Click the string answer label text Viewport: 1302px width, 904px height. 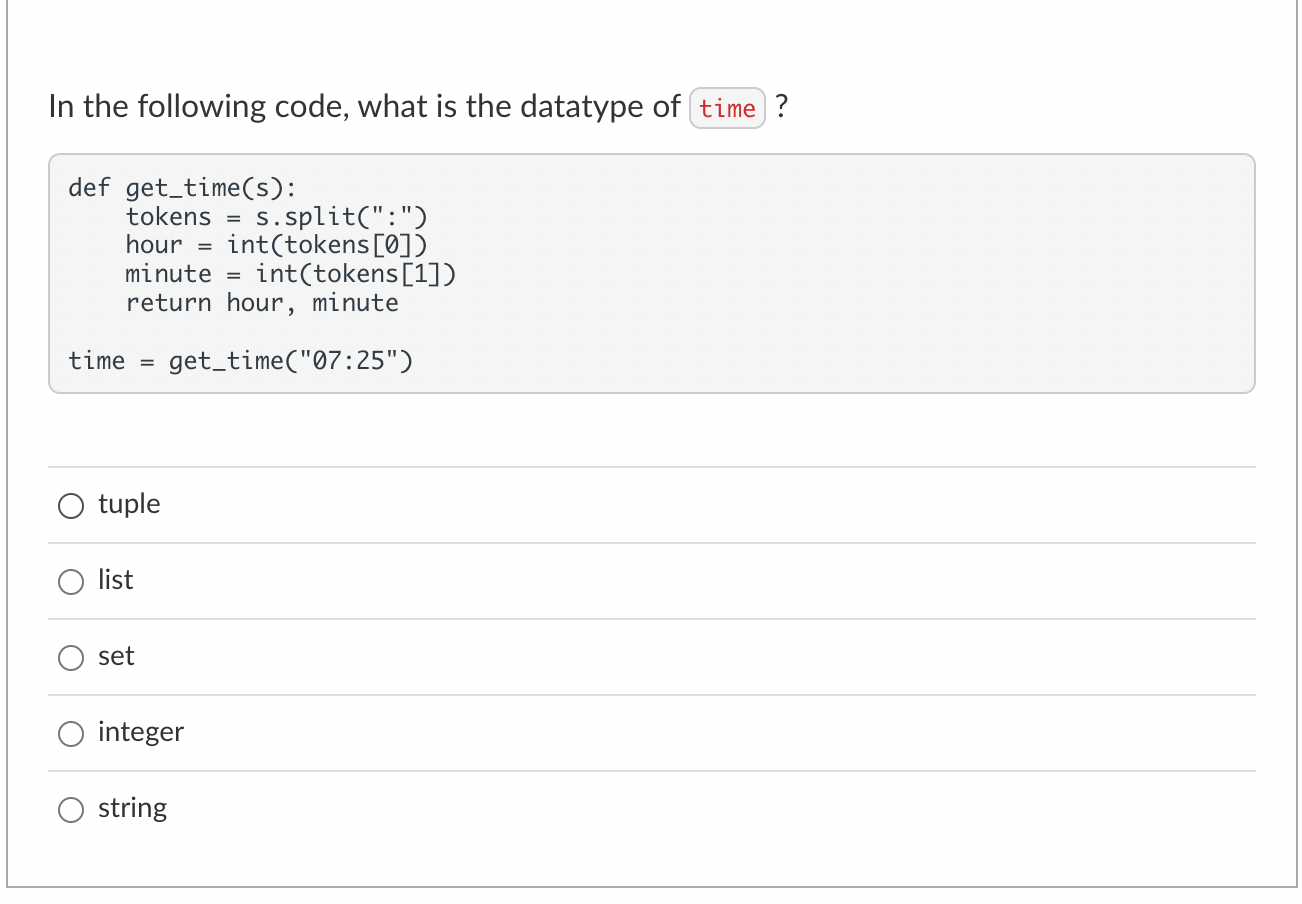click(x=132, y=809)
